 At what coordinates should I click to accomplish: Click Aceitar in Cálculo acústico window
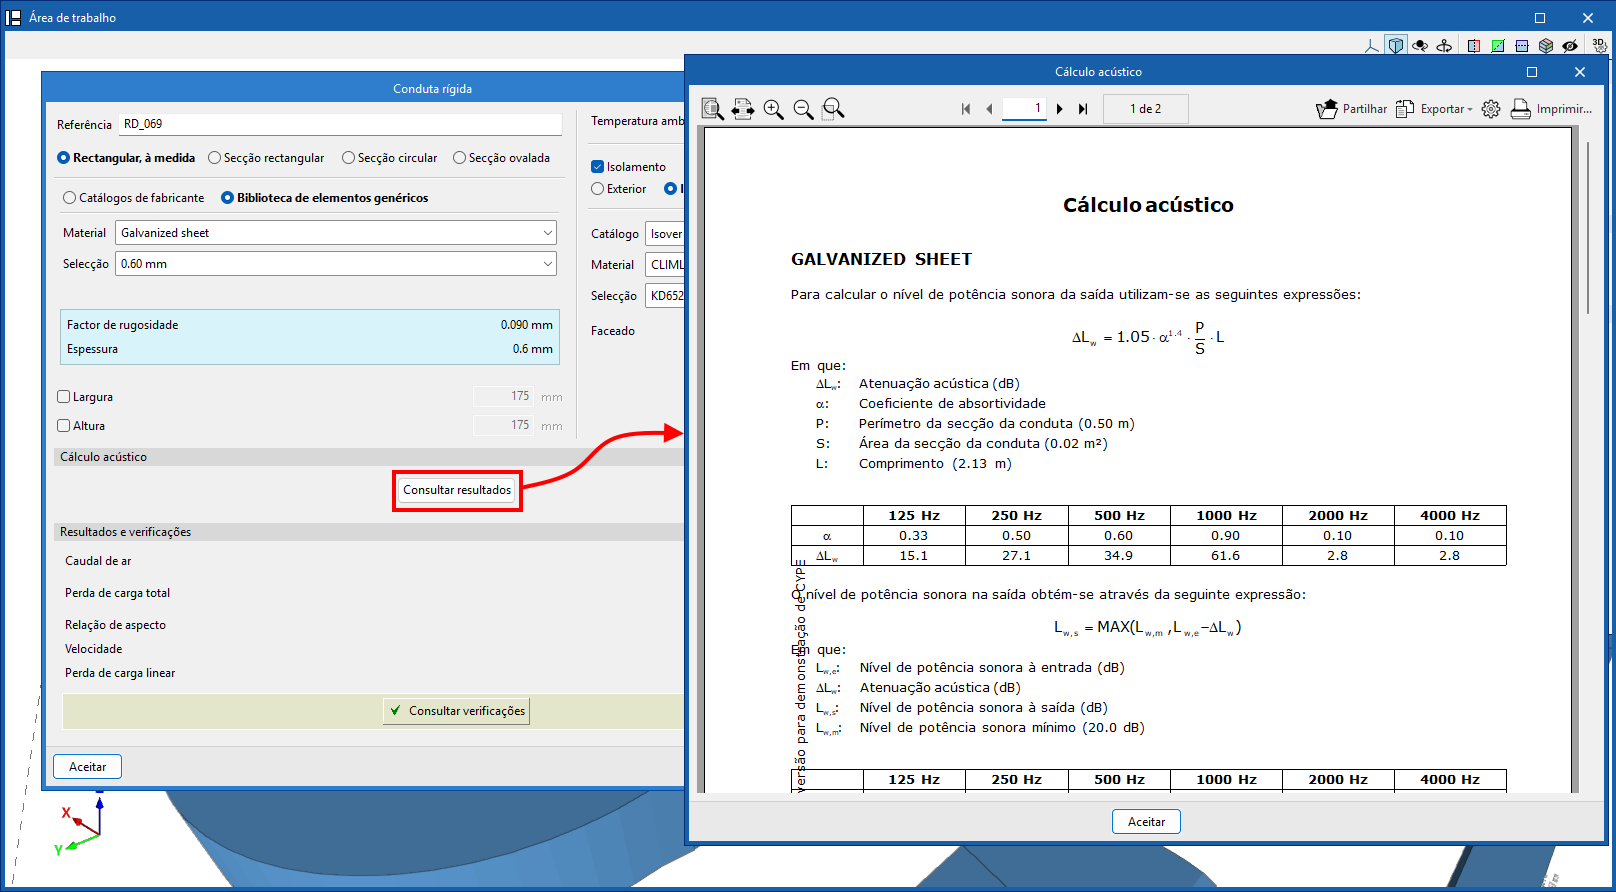point(1146,822)
